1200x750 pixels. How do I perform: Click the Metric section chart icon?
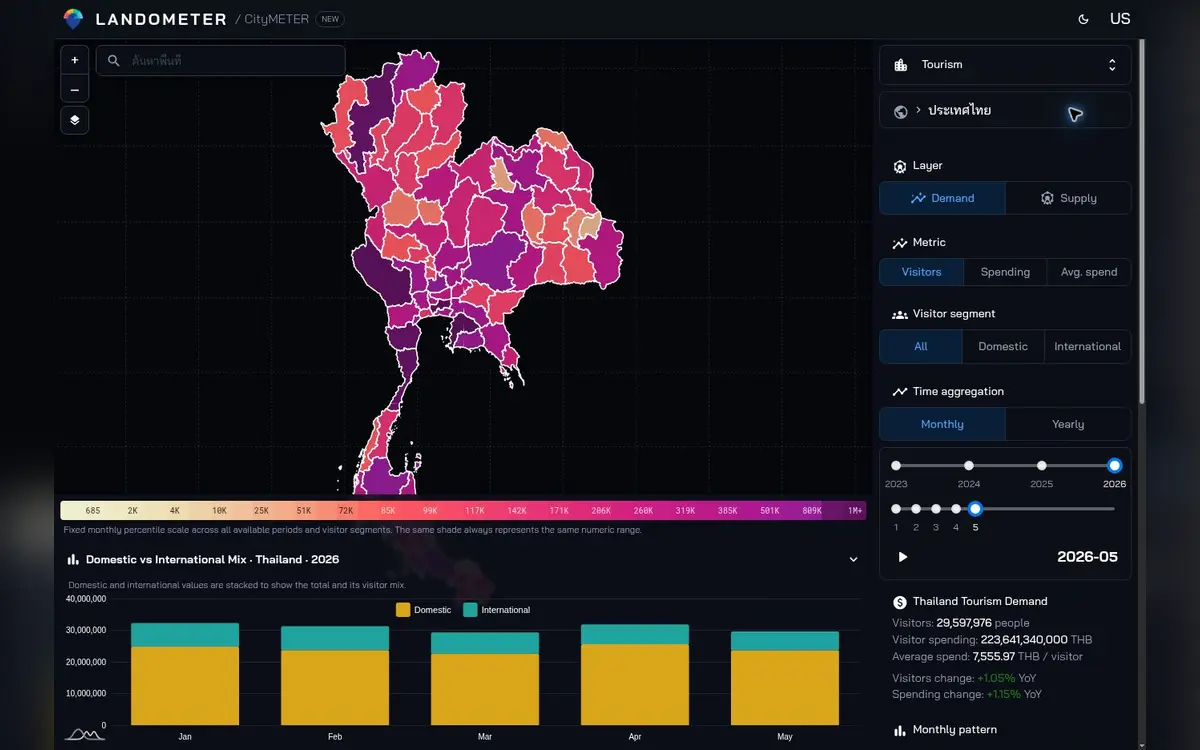900,243
